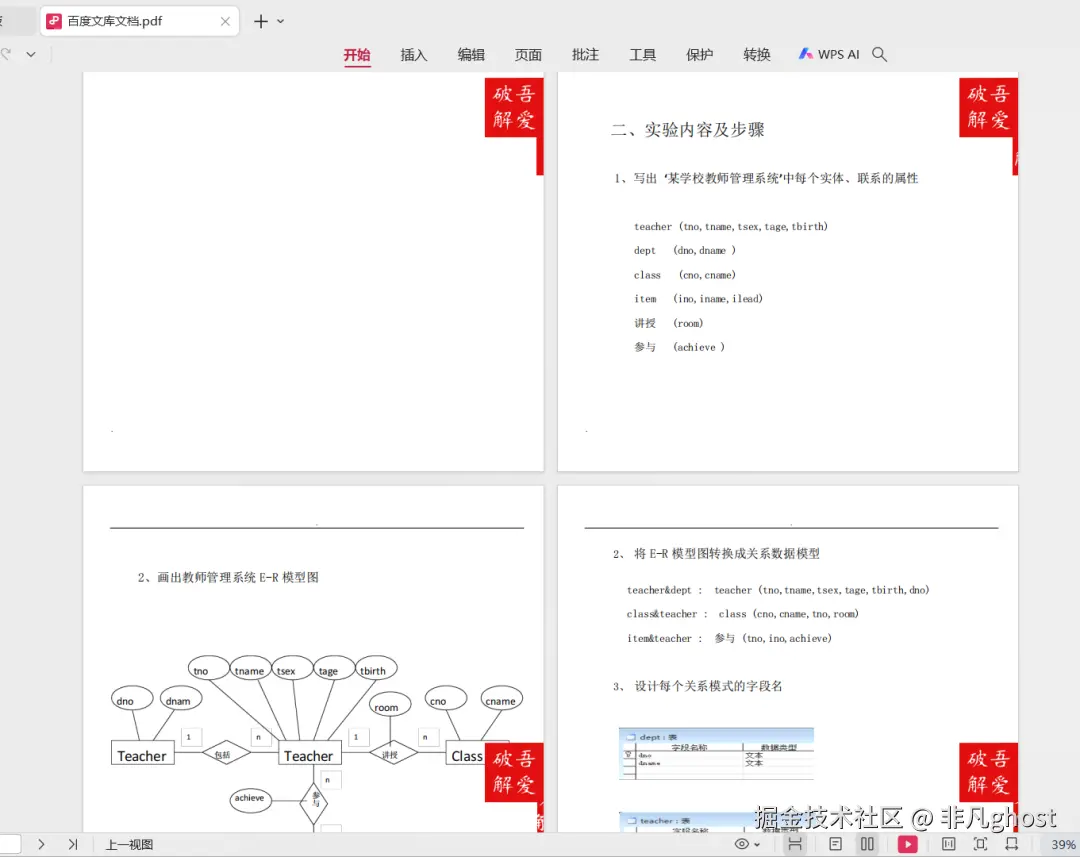Screen dimensions: 1080x857
Task: Select the fit-to-screen view icon
Action: [981, 844]
